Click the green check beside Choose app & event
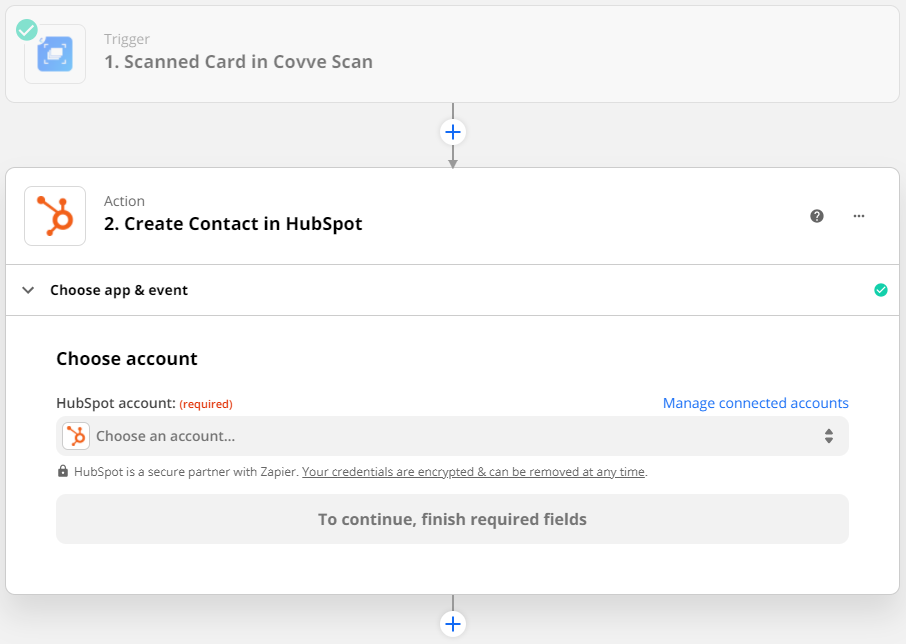This screenshot has height=644, width=906. (880, 290)
